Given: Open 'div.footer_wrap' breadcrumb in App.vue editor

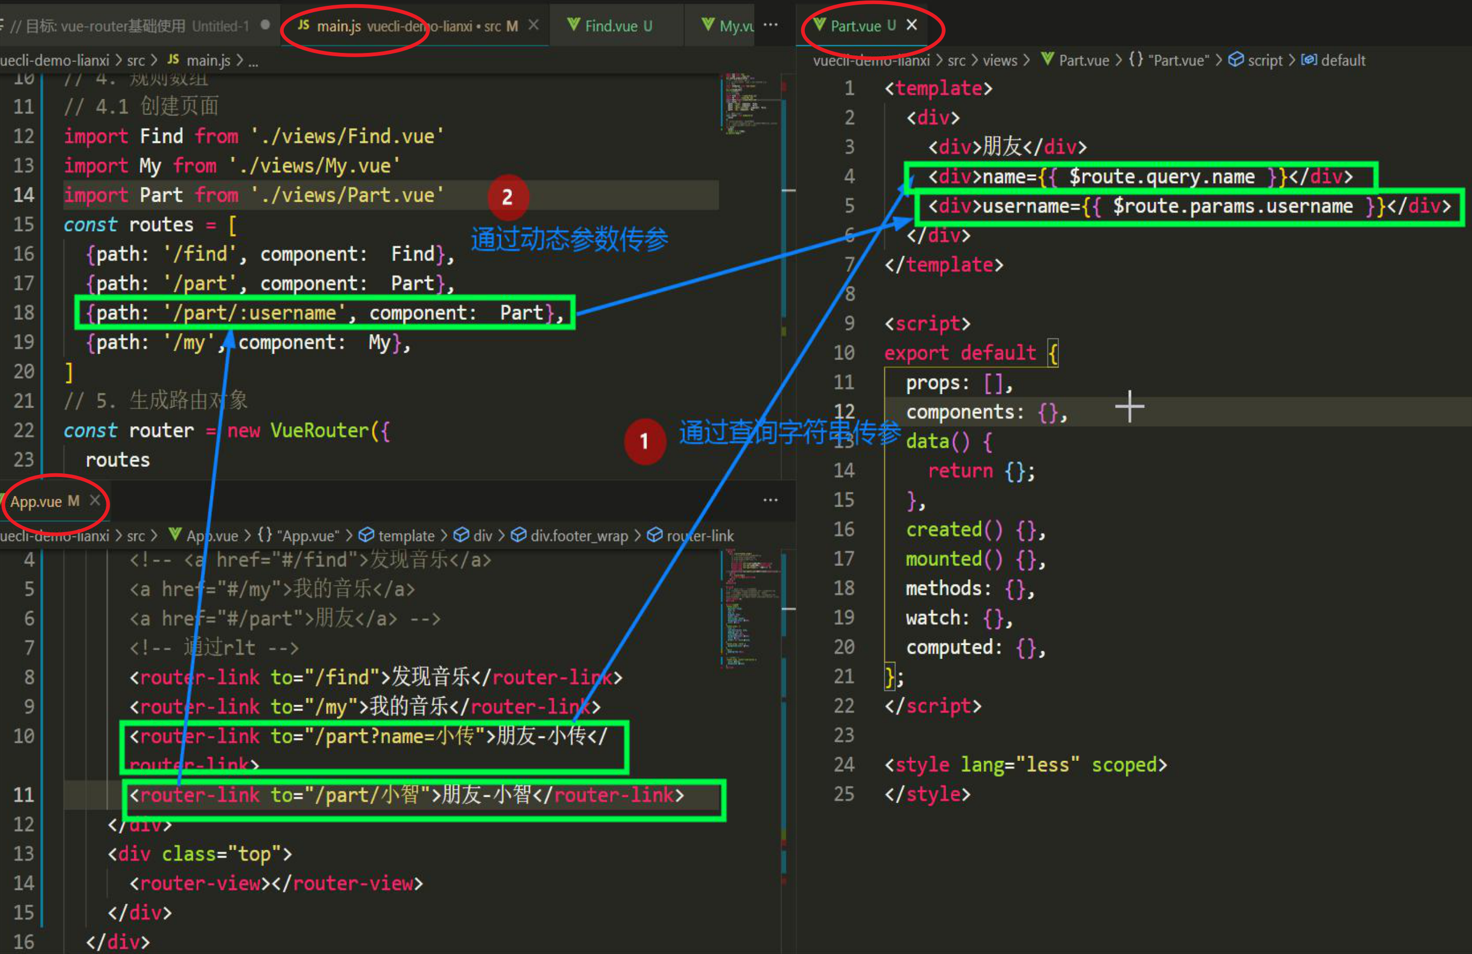Looking at the screenshot, I should (x=579, y=536).
